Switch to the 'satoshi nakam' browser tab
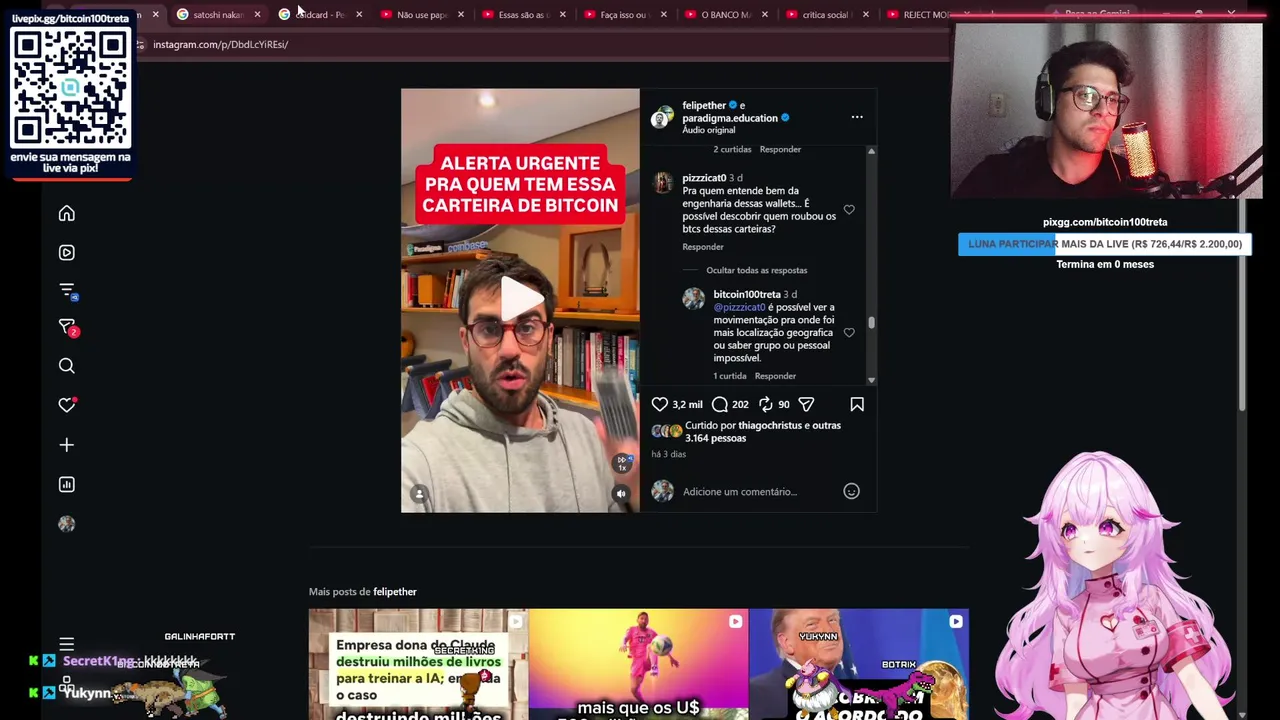This screenshot has height=720, width=1280. tap(217, 14)
